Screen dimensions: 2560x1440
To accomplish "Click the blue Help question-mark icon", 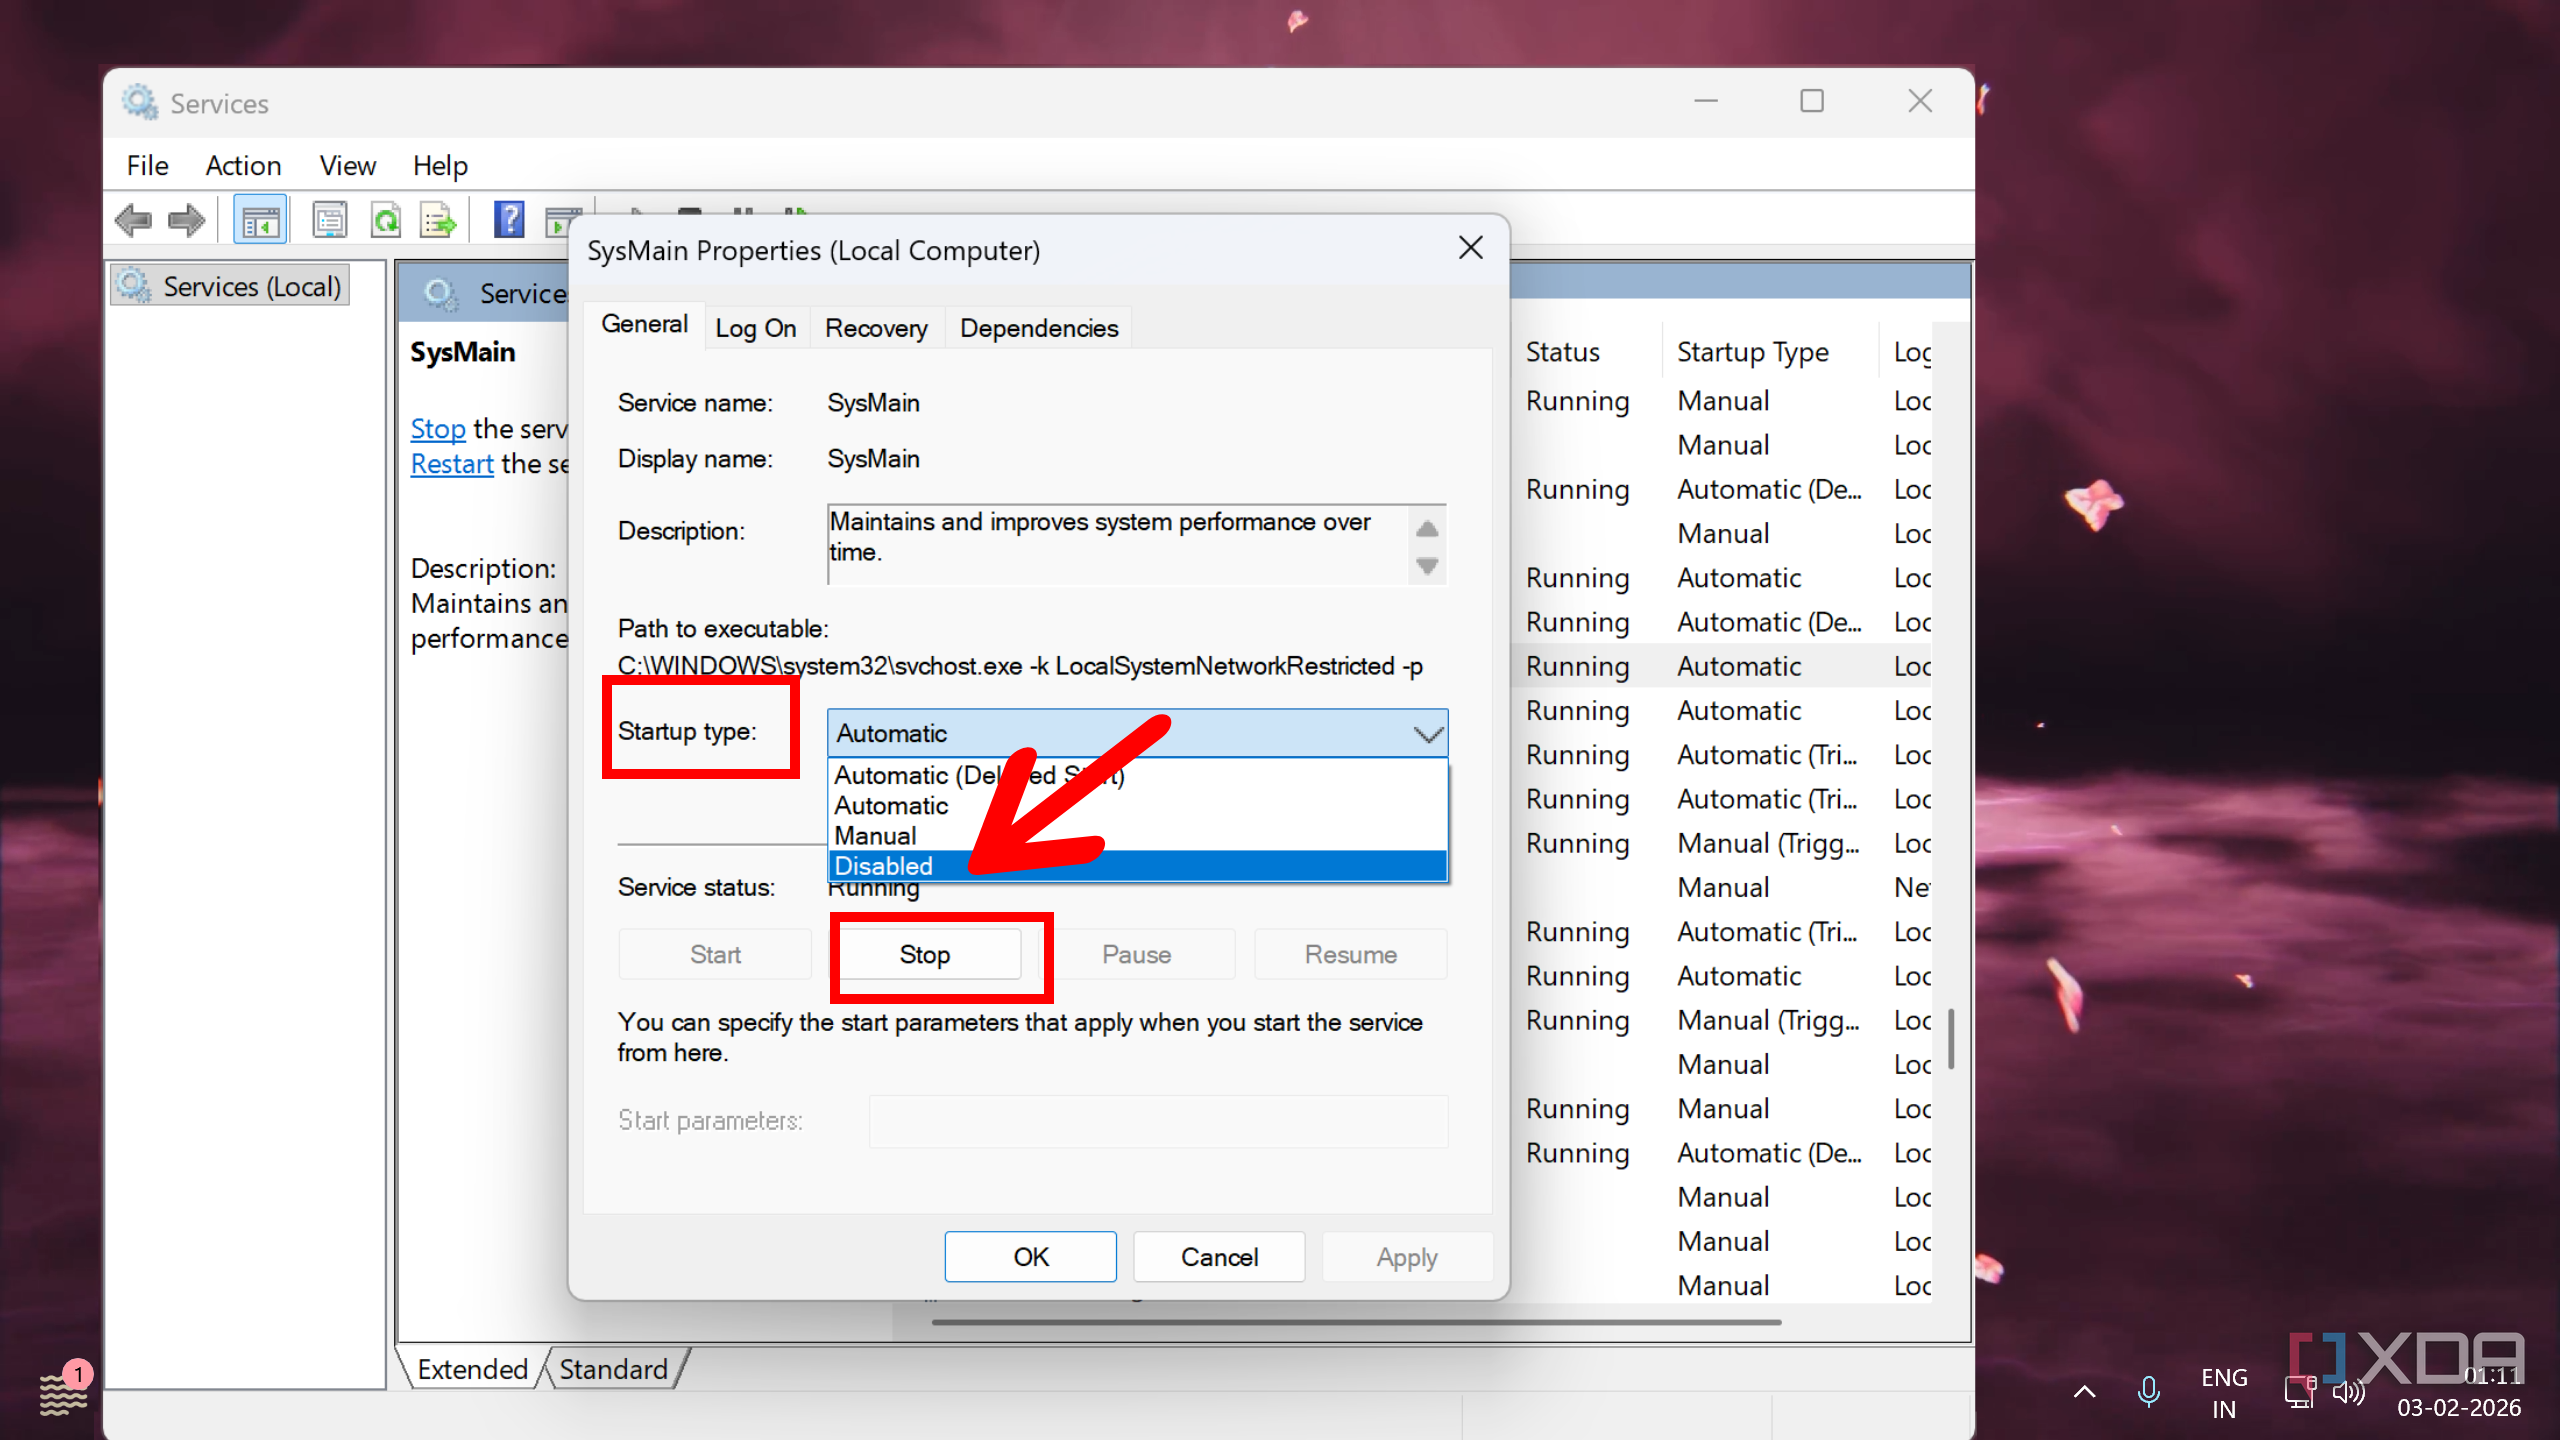I will point(509,220).
